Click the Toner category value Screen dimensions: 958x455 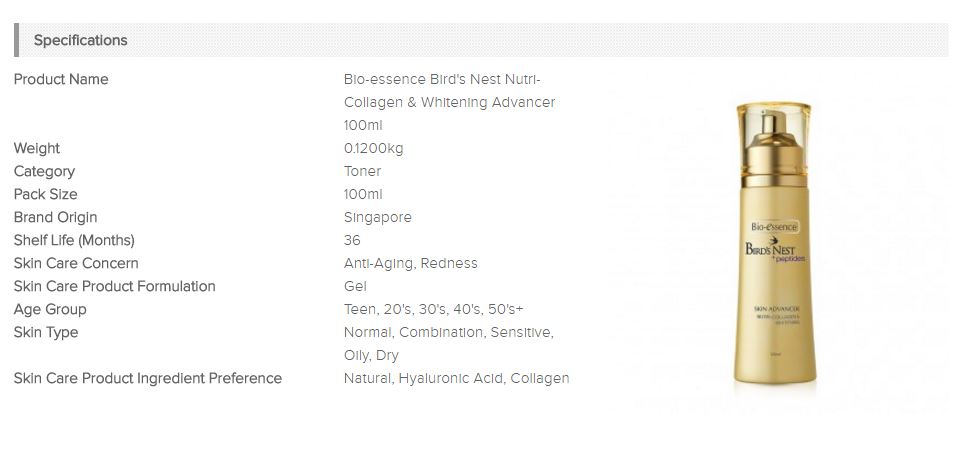tap(362, 171)
